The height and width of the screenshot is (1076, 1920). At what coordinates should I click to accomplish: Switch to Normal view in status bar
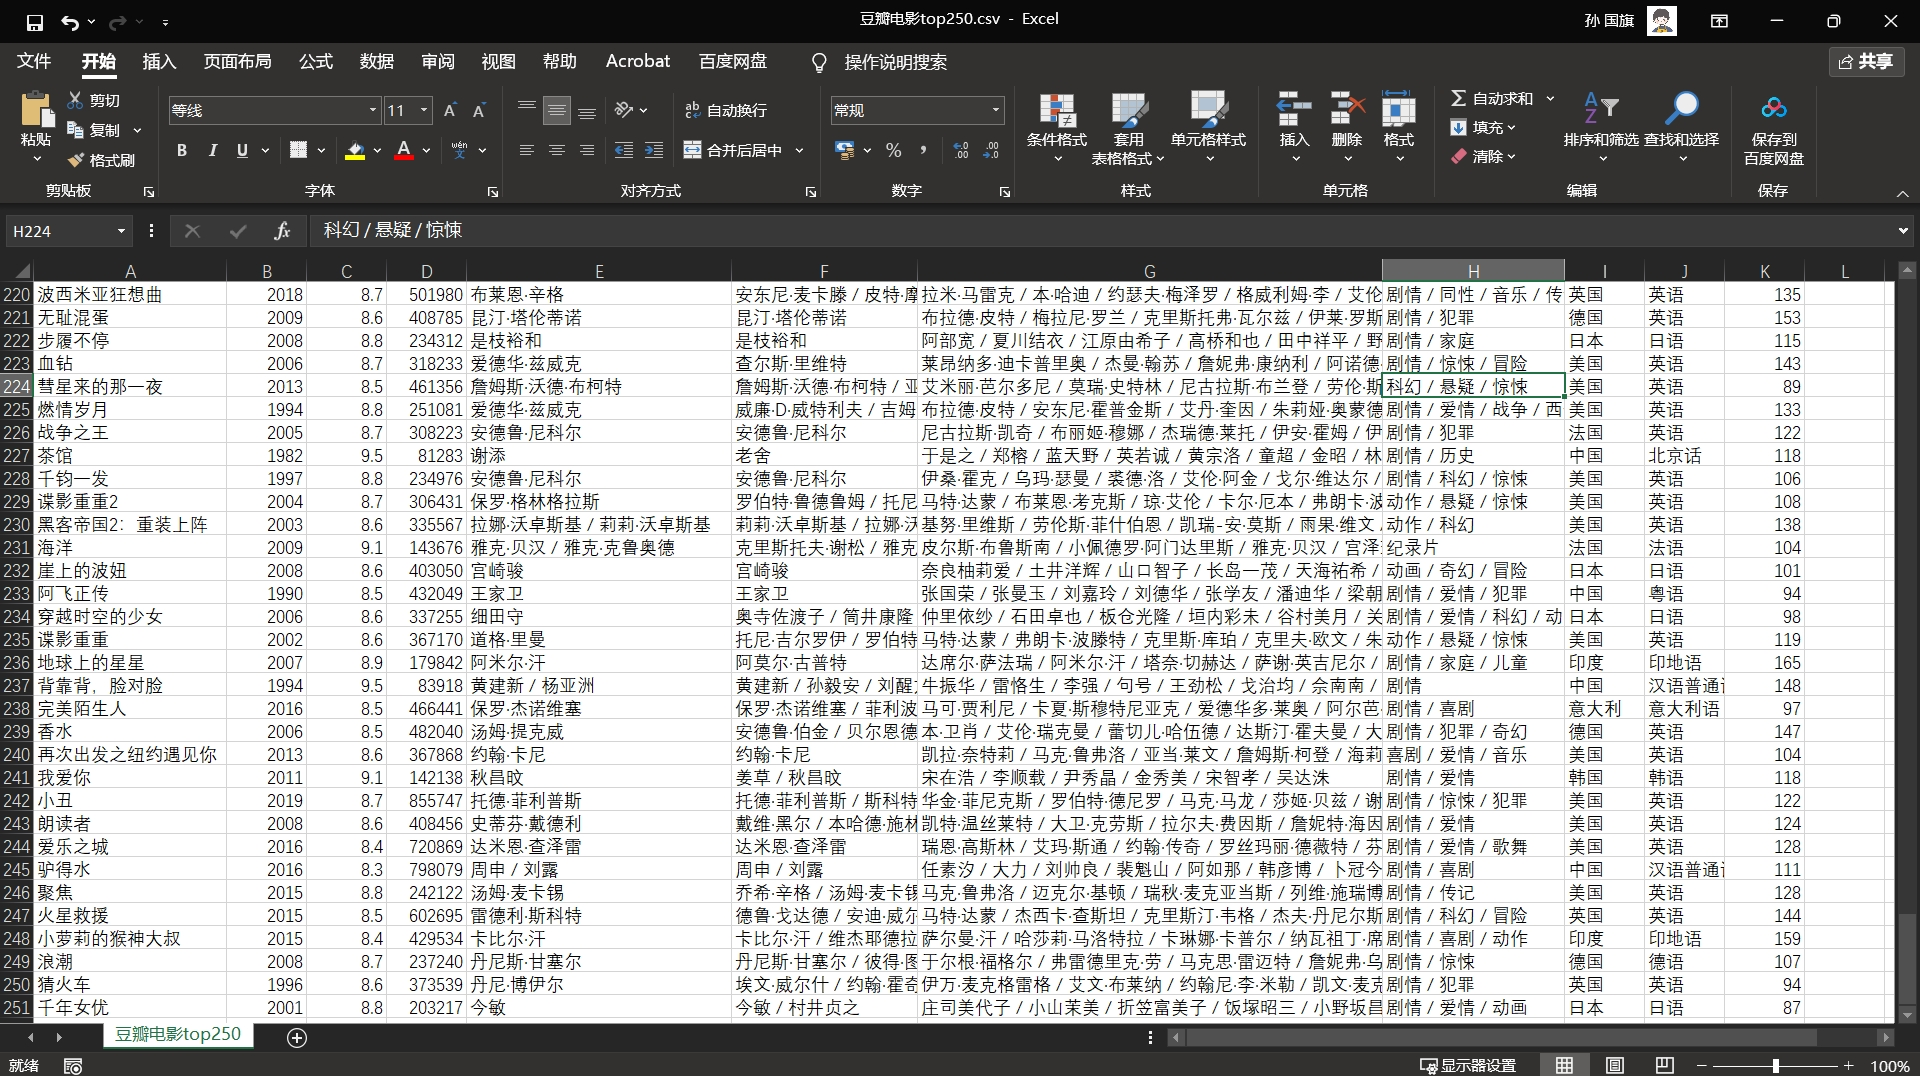[x=1565, y=1065]
